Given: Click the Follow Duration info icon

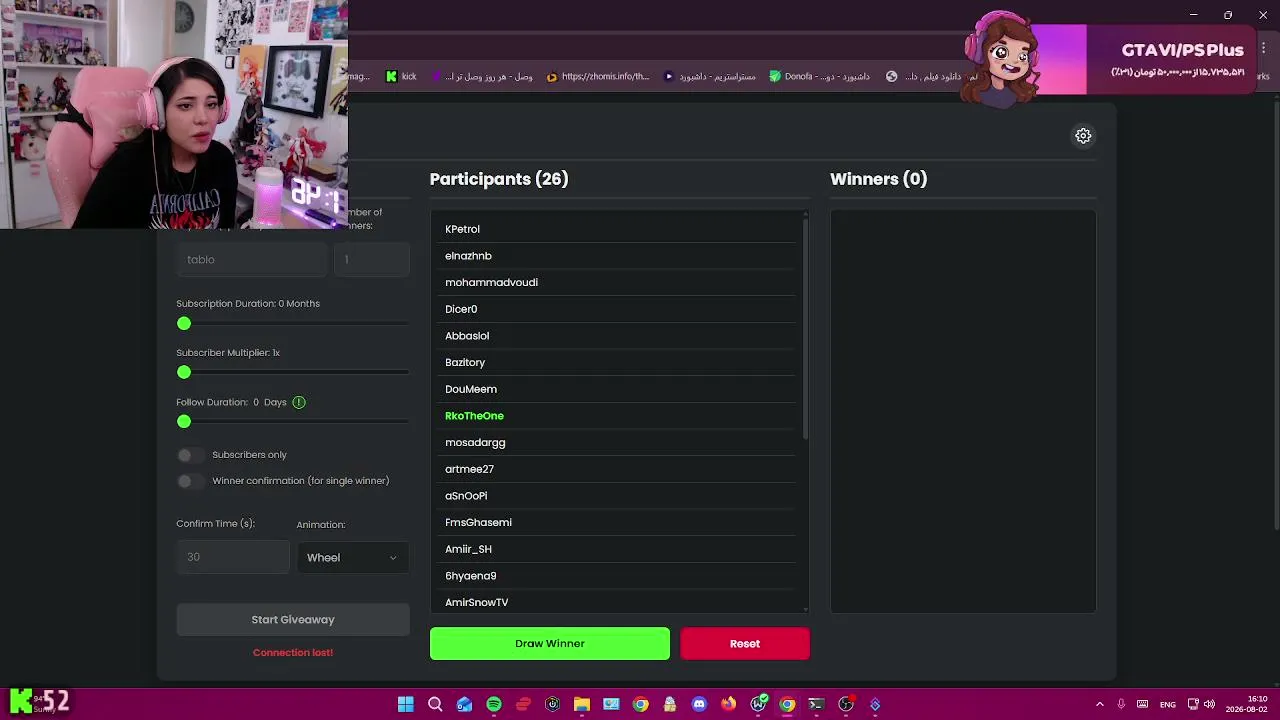Looking at the screenshot, I should tap(299, 402).
